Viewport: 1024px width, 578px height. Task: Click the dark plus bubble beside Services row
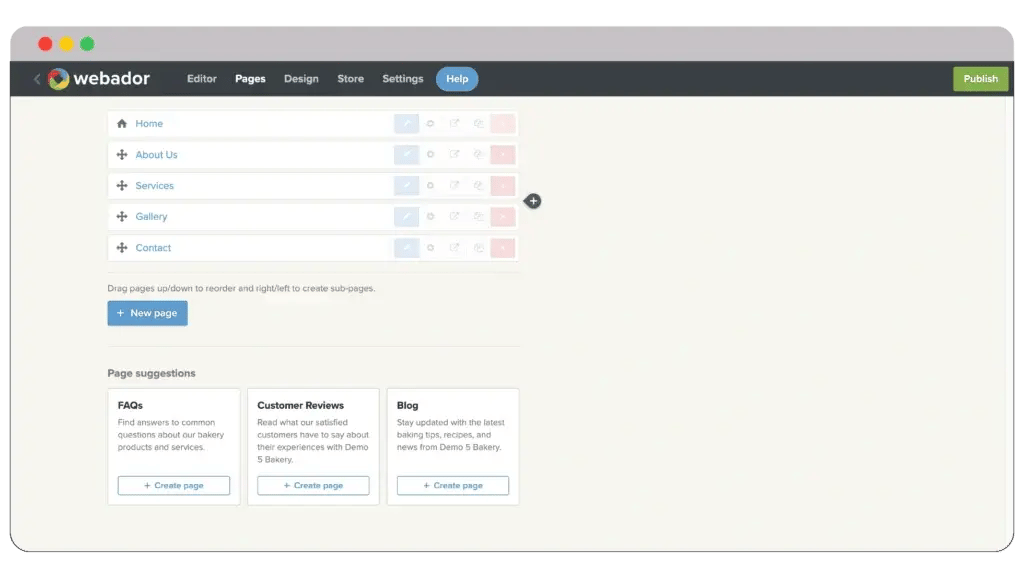(533, 201)
